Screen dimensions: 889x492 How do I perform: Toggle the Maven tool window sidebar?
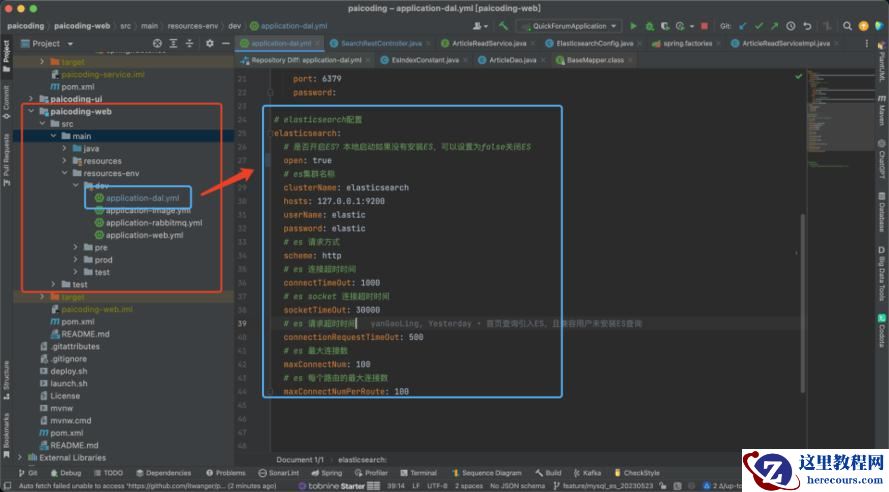[x=882, y=110]
